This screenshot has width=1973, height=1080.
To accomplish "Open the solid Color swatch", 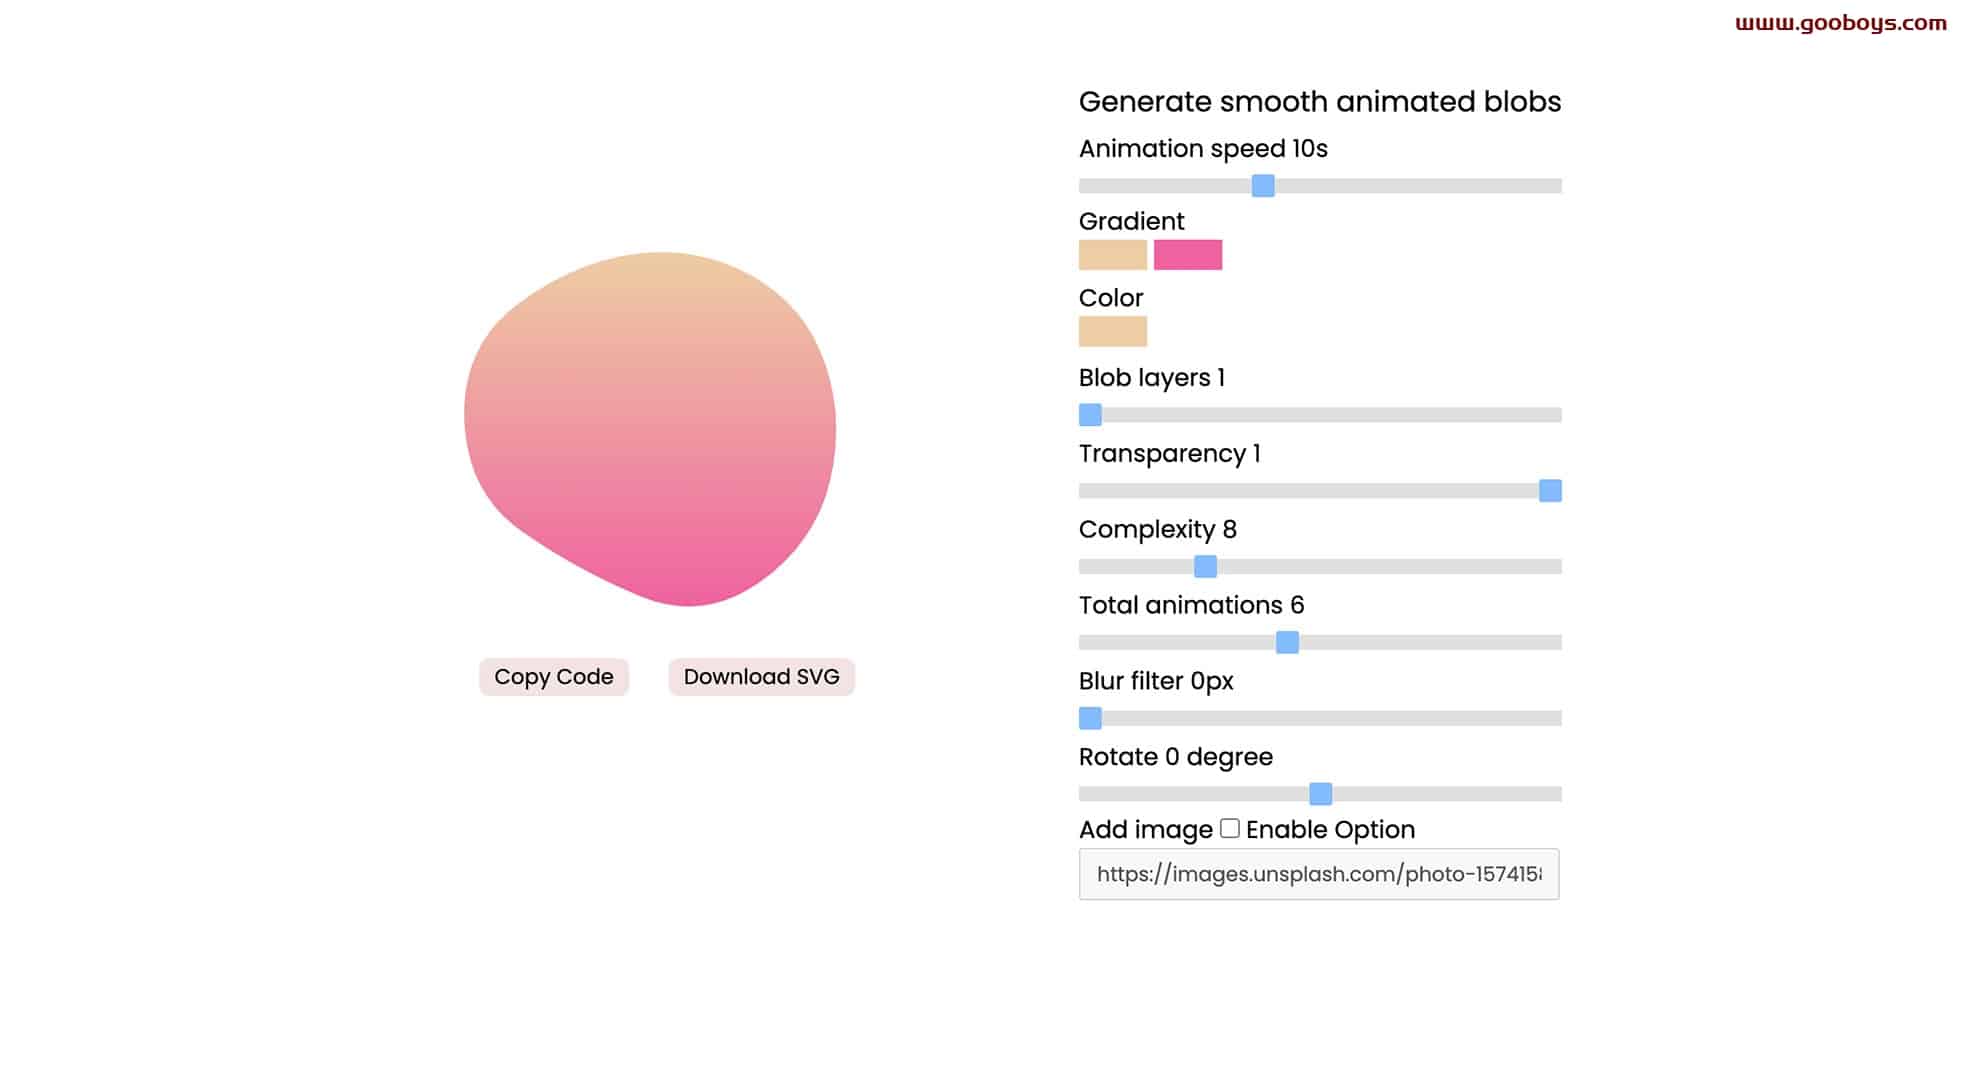I will point(1113,332).
